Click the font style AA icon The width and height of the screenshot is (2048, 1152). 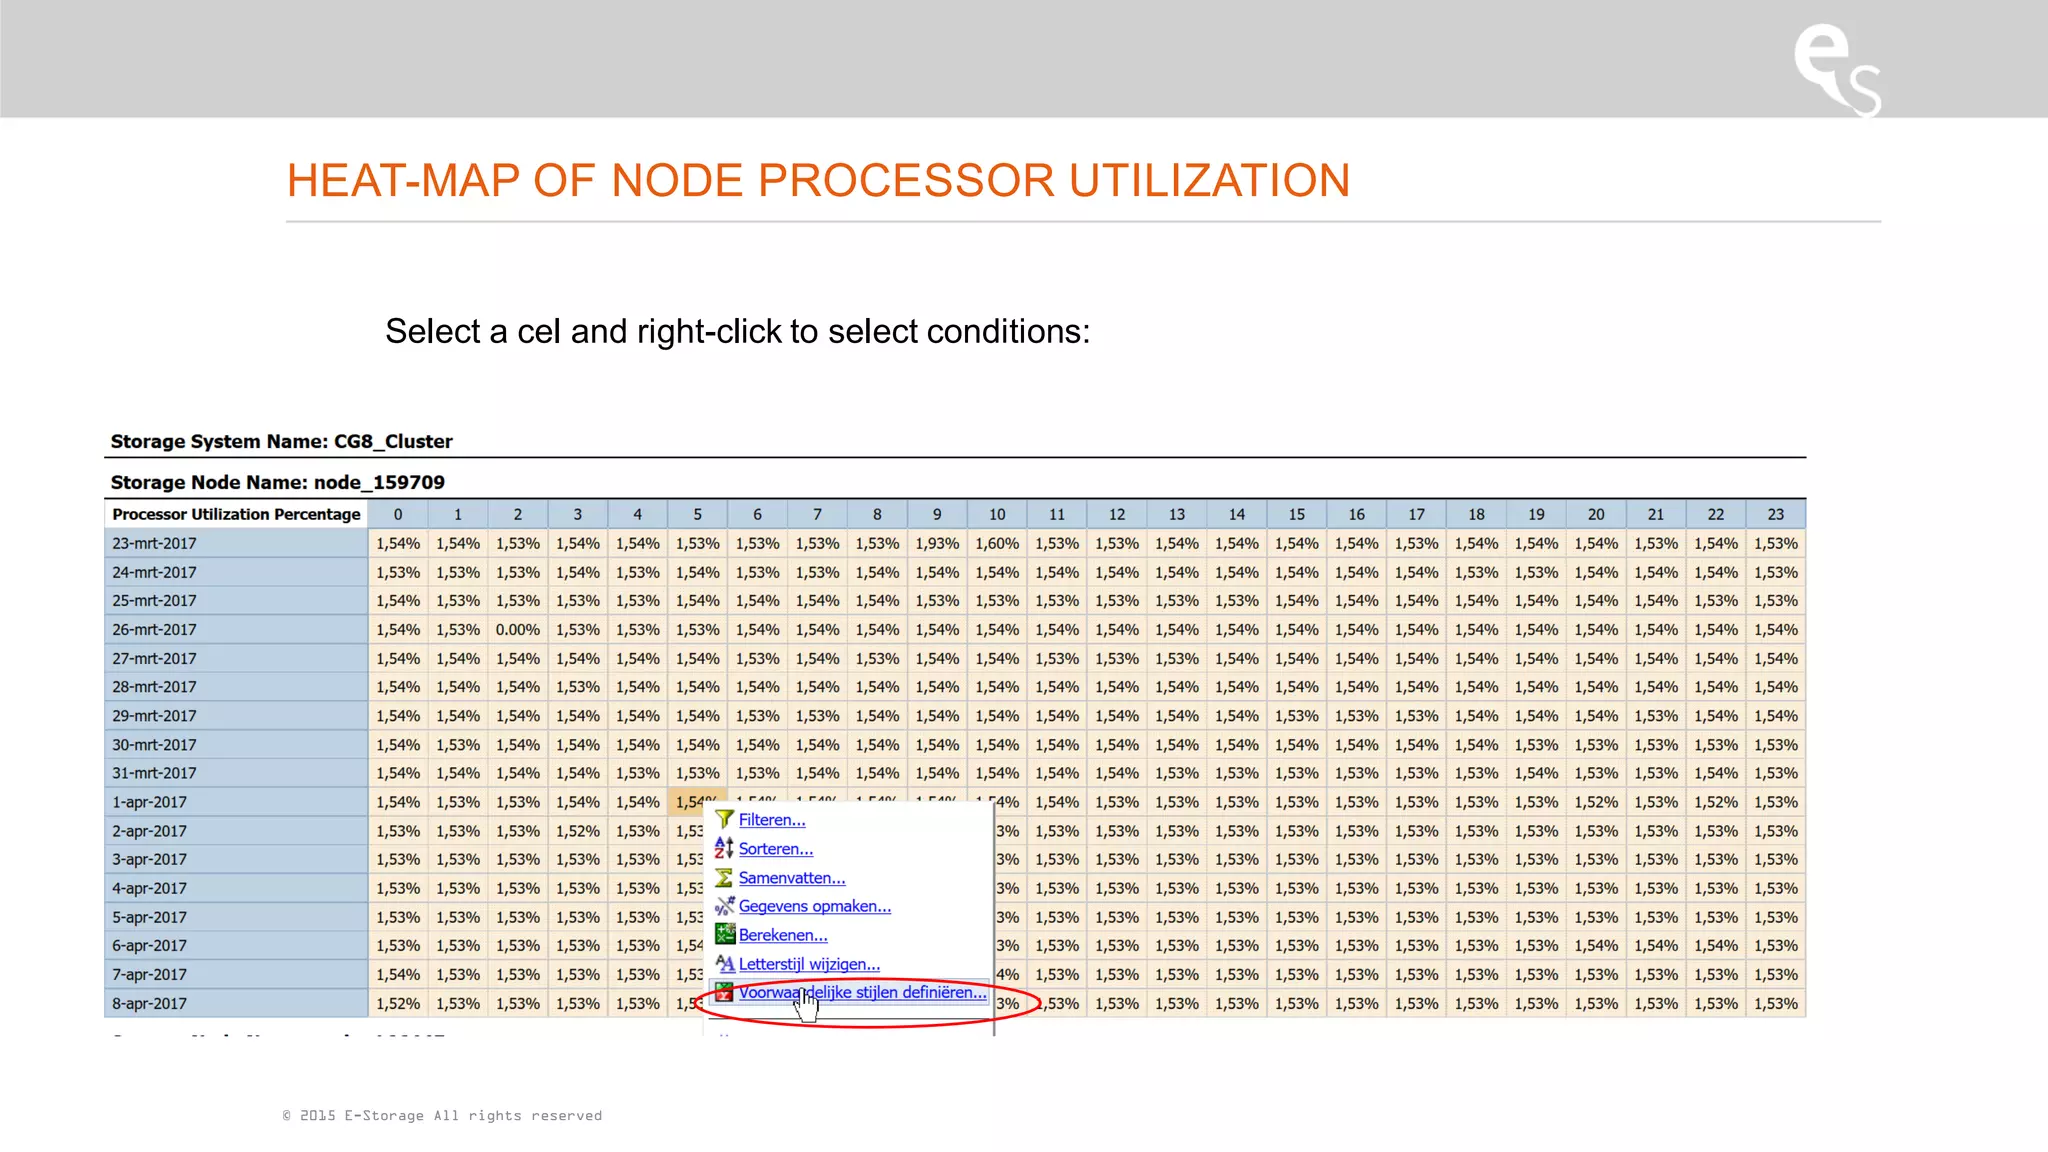click(724, 964)
